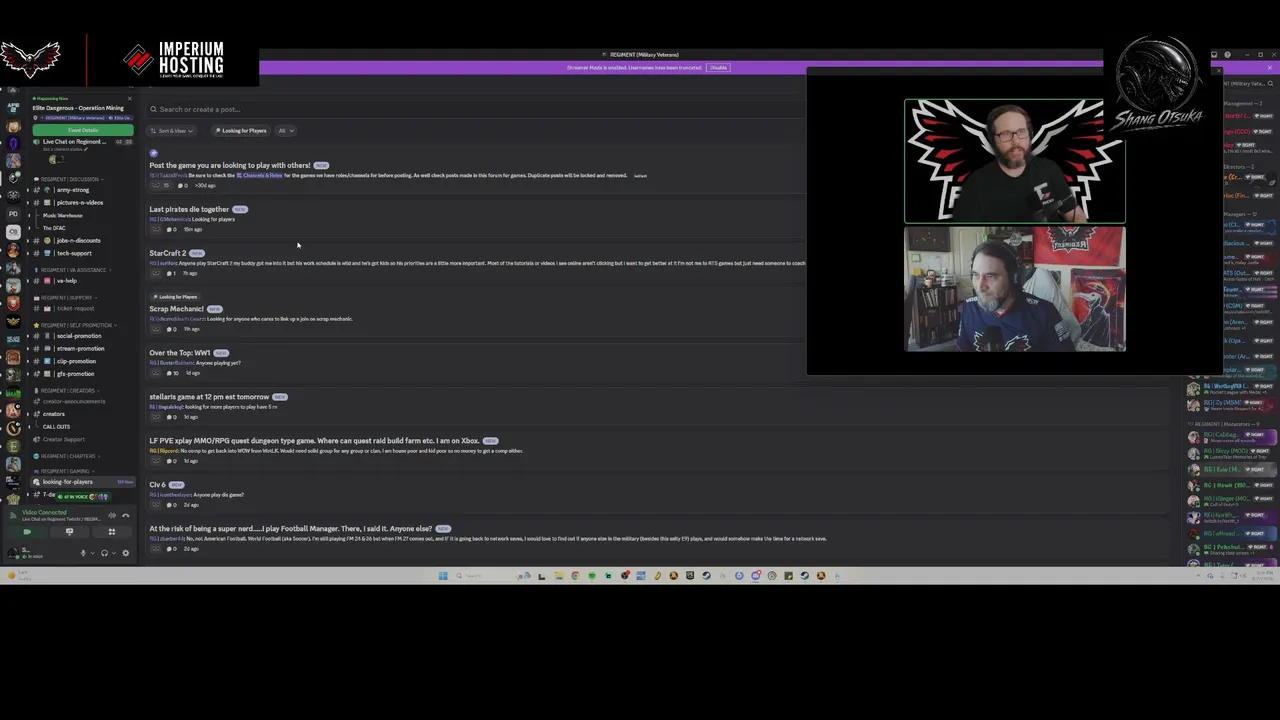The image size is (1280, 720).
Task: Open File Explorer from the taskbar
Action: [558, 576]
